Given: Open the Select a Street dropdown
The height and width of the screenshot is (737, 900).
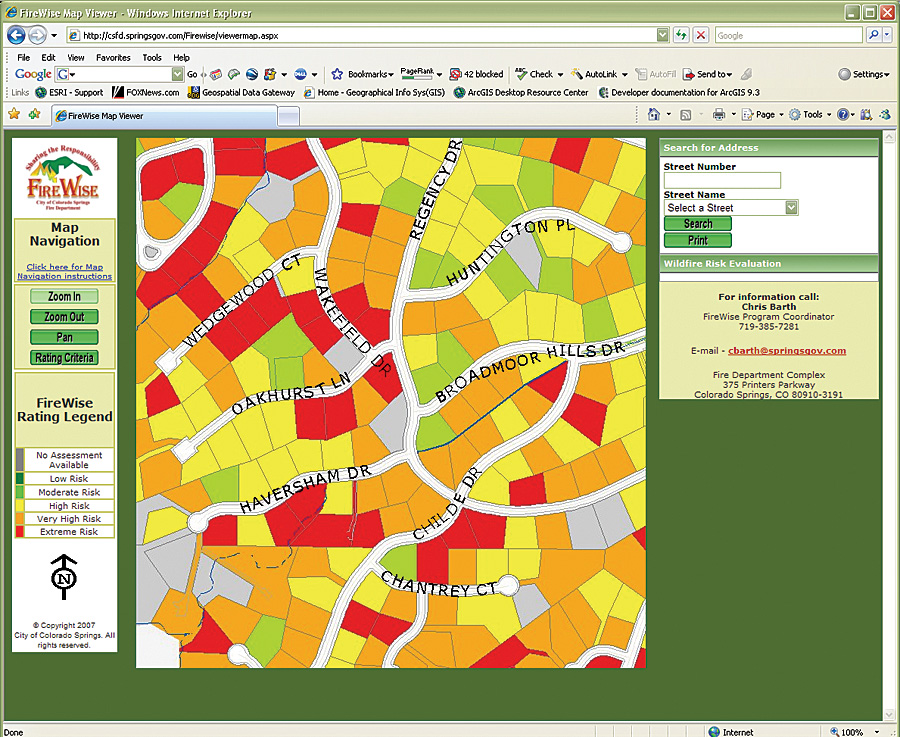Looking at the screenshot, I should [731, 208].
